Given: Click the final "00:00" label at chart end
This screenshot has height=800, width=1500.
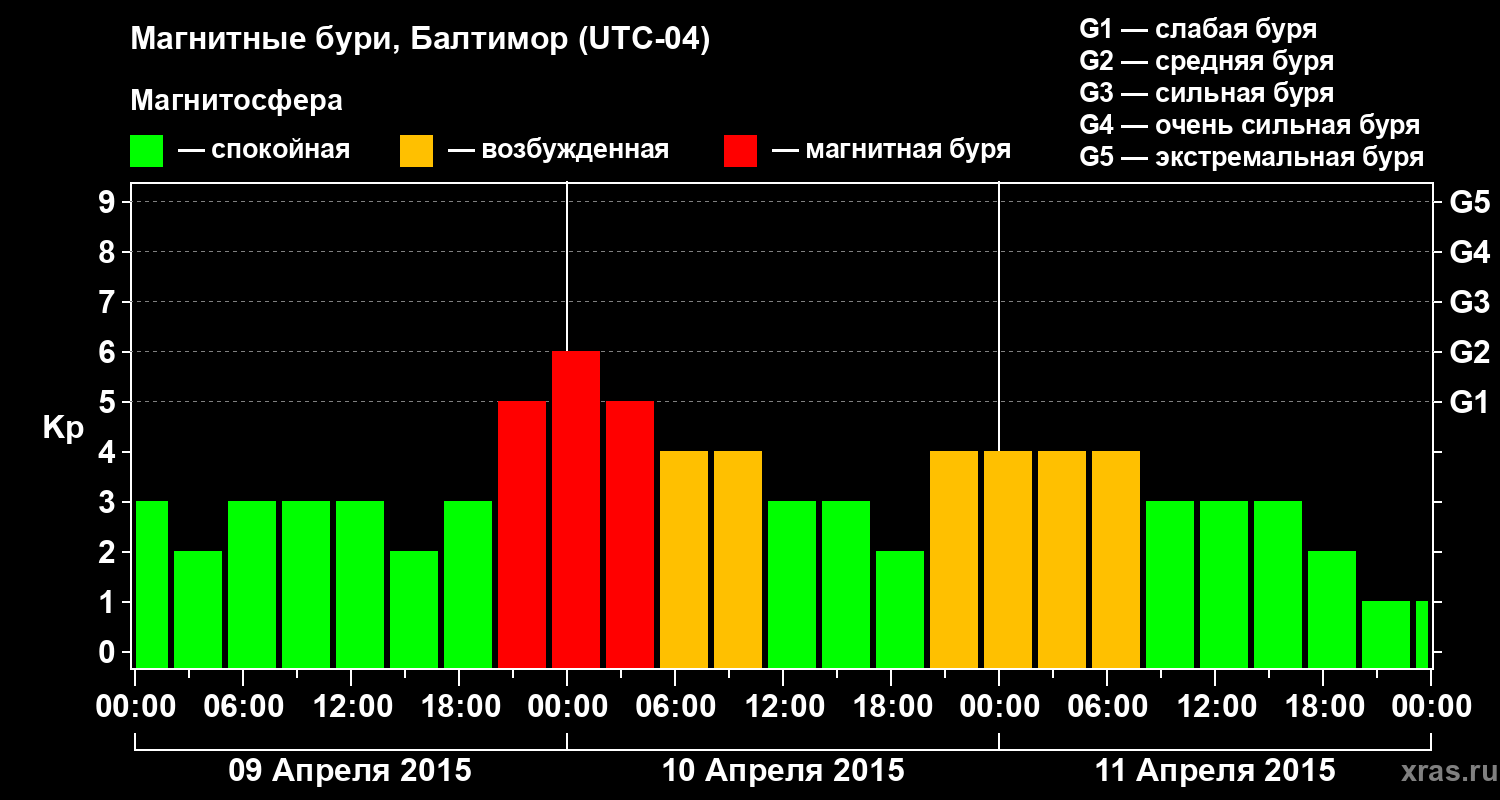Looking at the screenshot, I should pyautogui.click(x=1431, y=706).
